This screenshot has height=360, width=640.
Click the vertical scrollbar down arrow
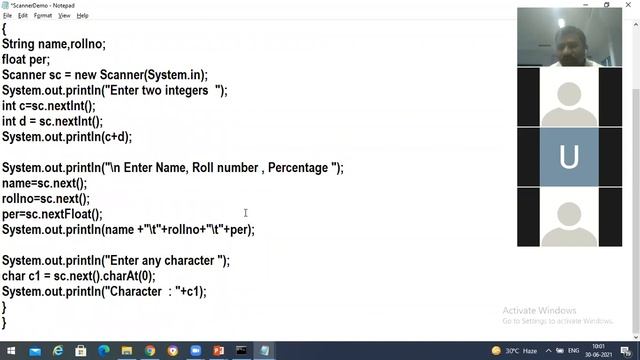636,337
